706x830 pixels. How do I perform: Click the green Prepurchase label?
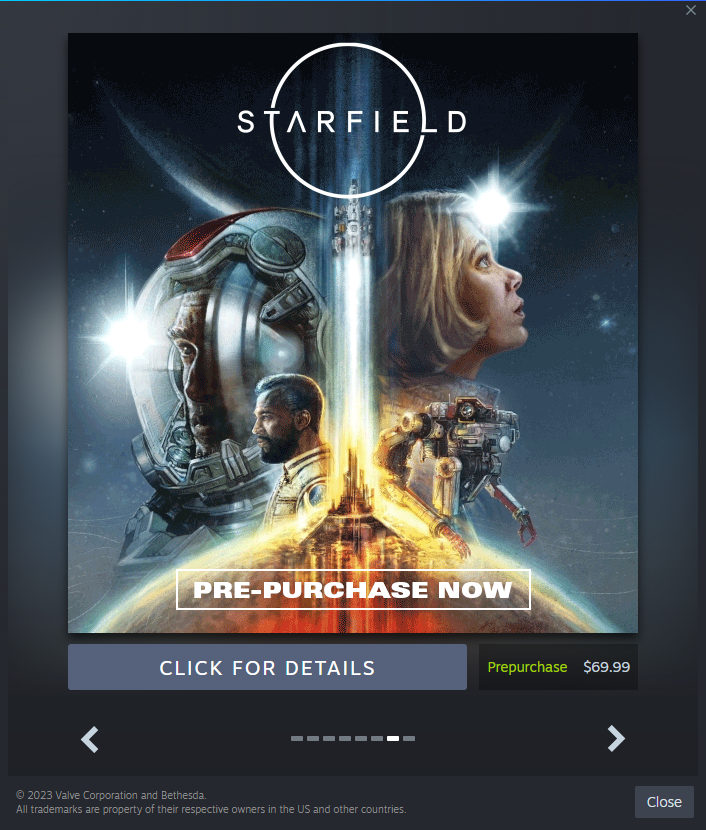click(x=527, y=667)
